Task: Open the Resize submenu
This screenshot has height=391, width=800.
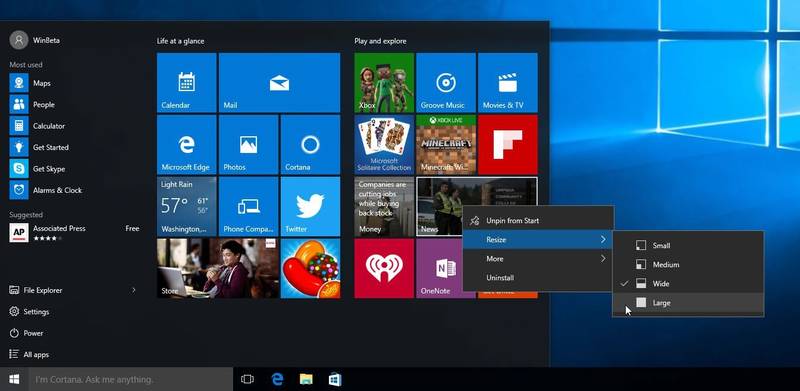Action: pyautogui.click(x=538, y=239)
